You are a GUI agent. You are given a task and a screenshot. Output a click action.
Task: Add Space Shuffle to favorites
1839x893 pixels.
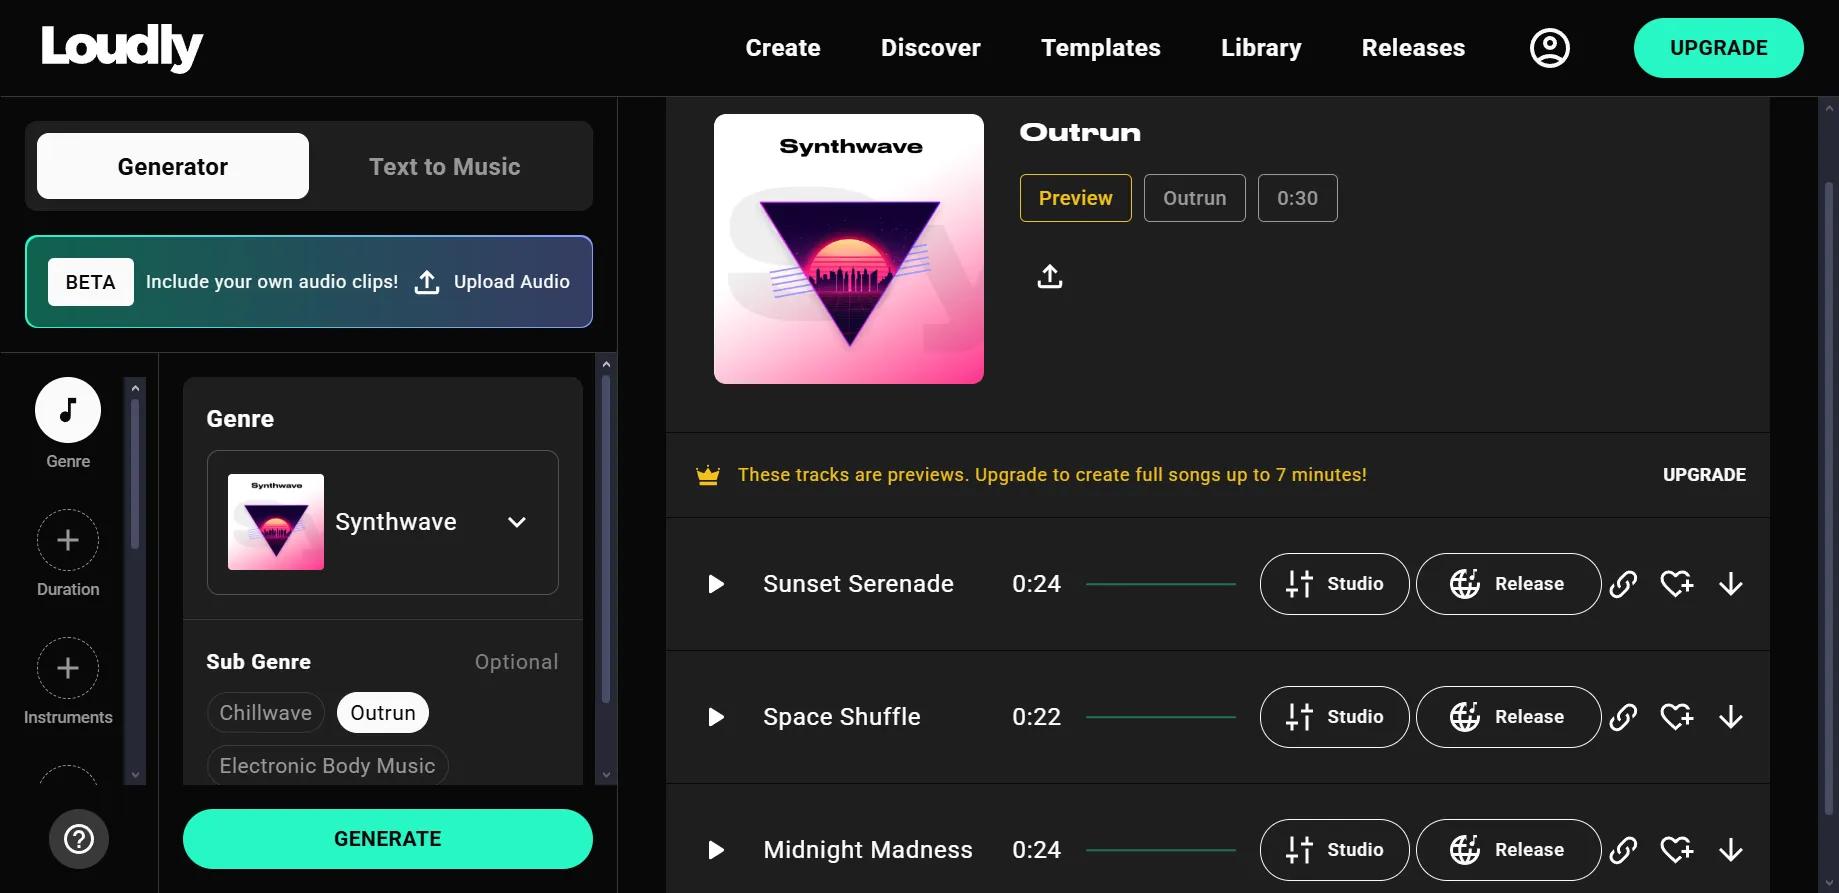click(x=1676, y=717)
